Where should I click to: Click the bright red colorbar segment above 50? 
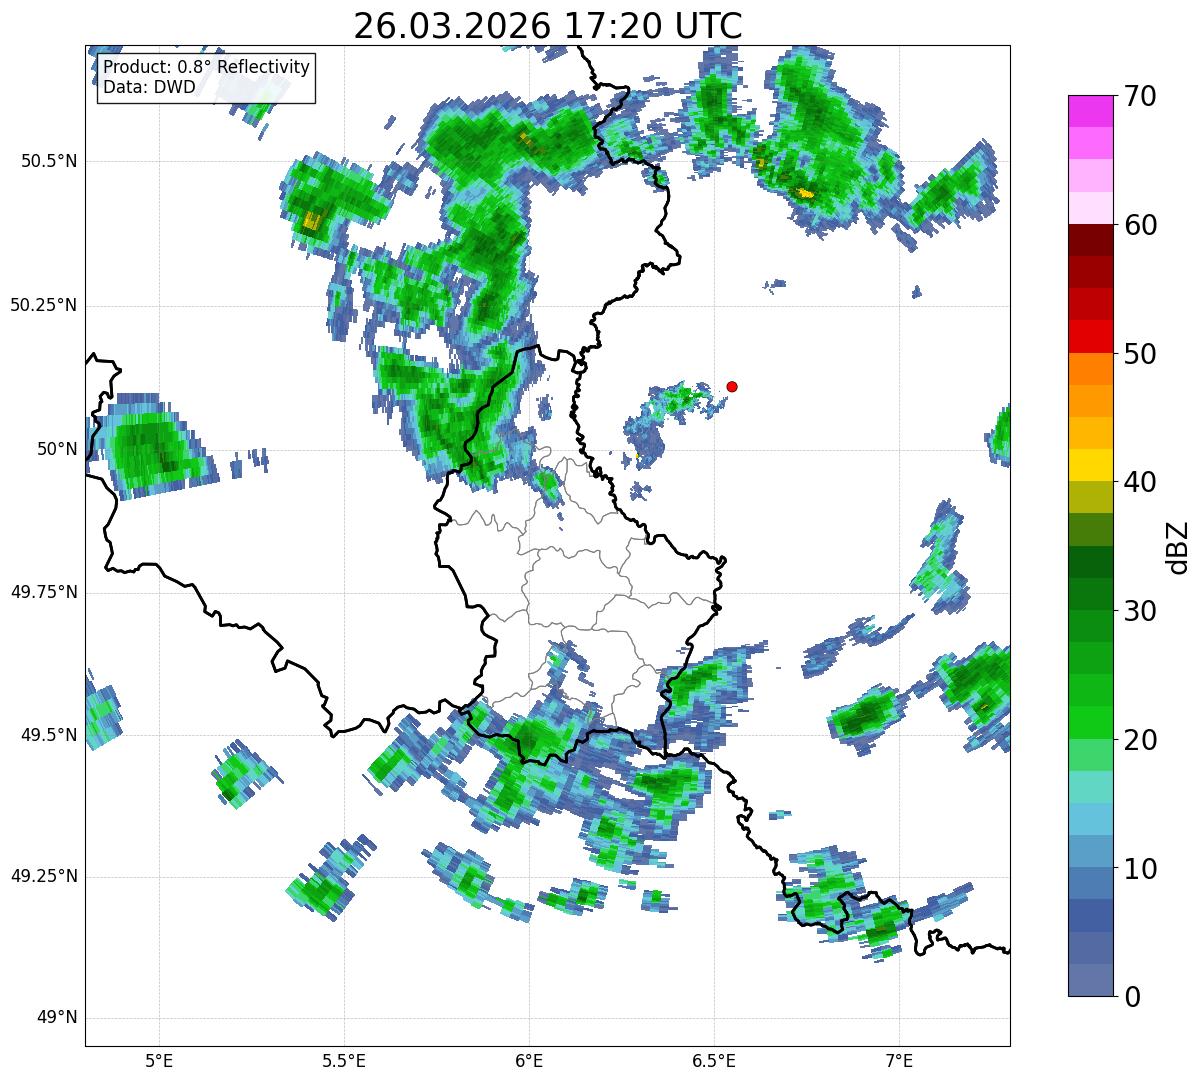1091,337
